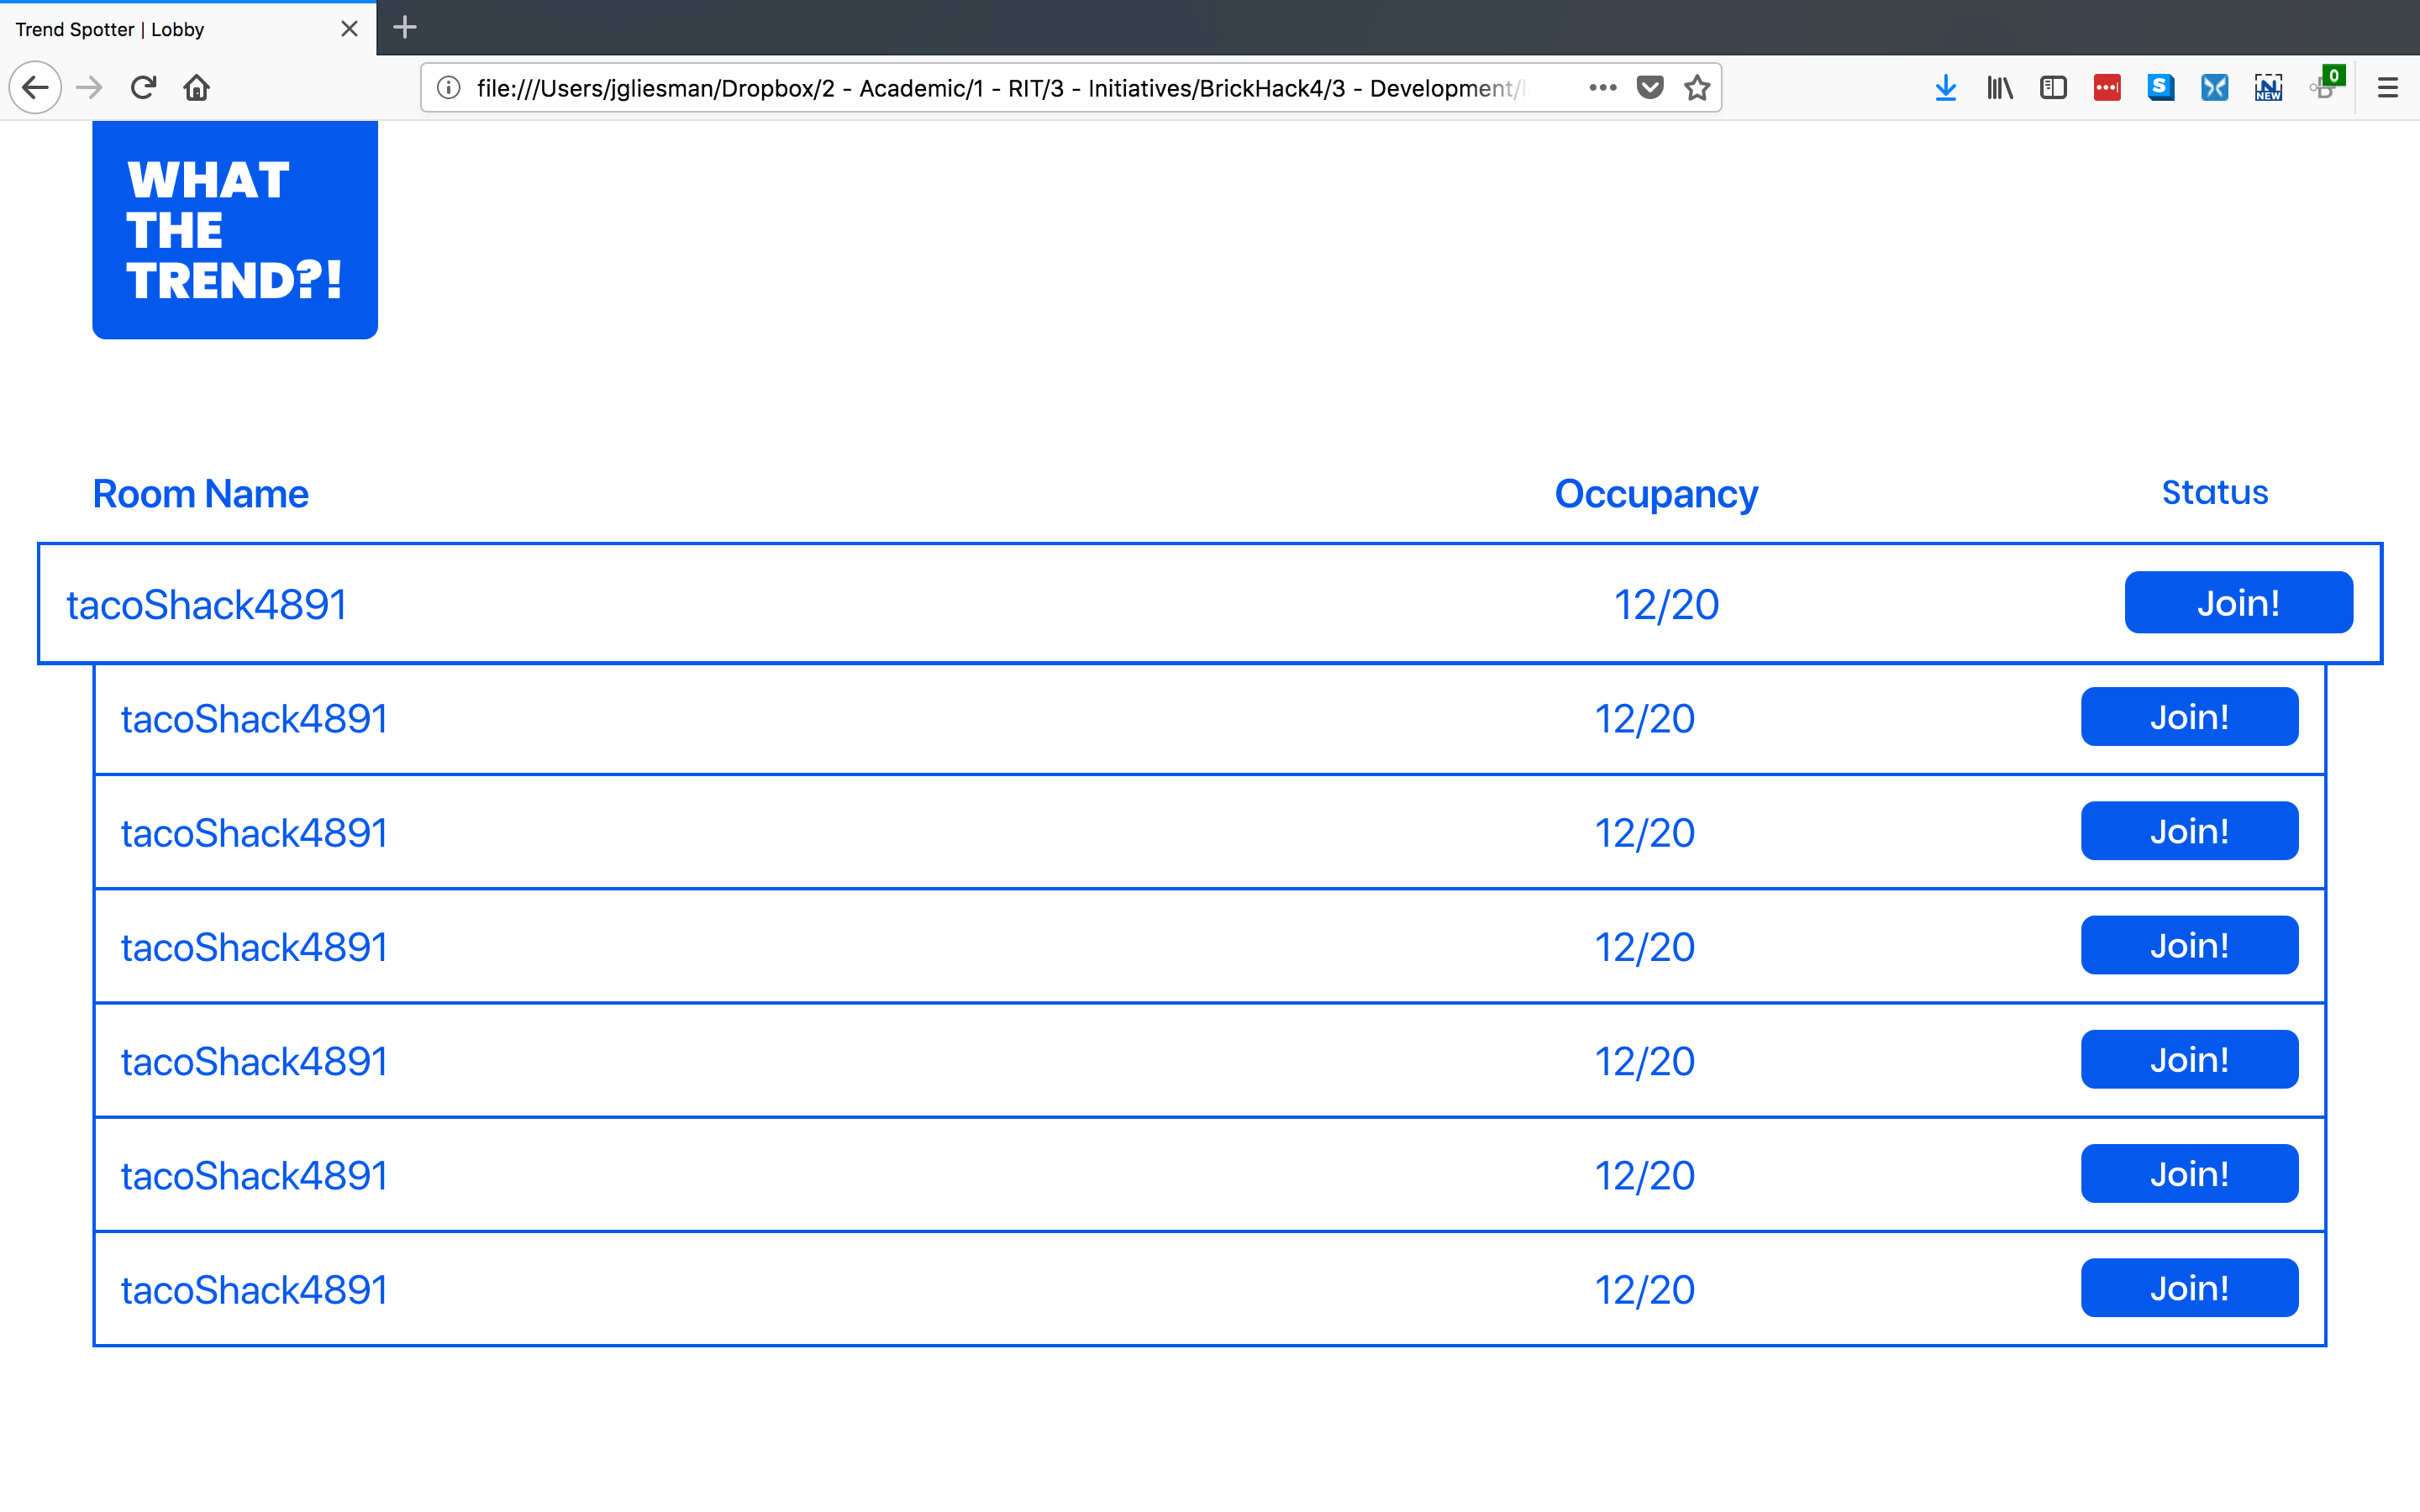Click the blue S extension icon
The image size is (2420, 1512).
click(2160, 88)
